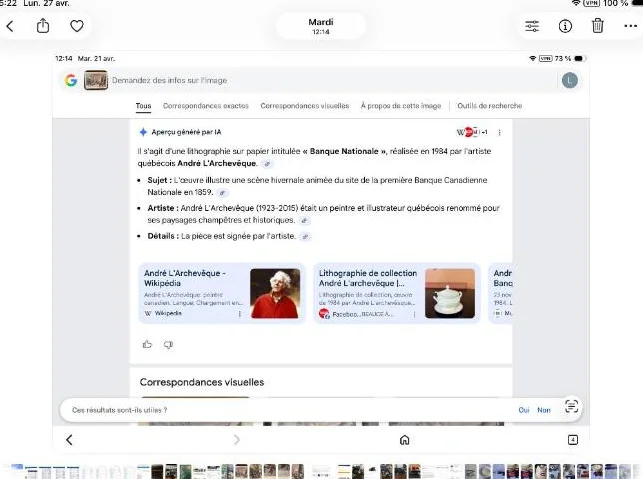This screenshot has width=643, height=479.
Task: Open the three-dot more options menu in Photos
Action: [x=630, y=26]
